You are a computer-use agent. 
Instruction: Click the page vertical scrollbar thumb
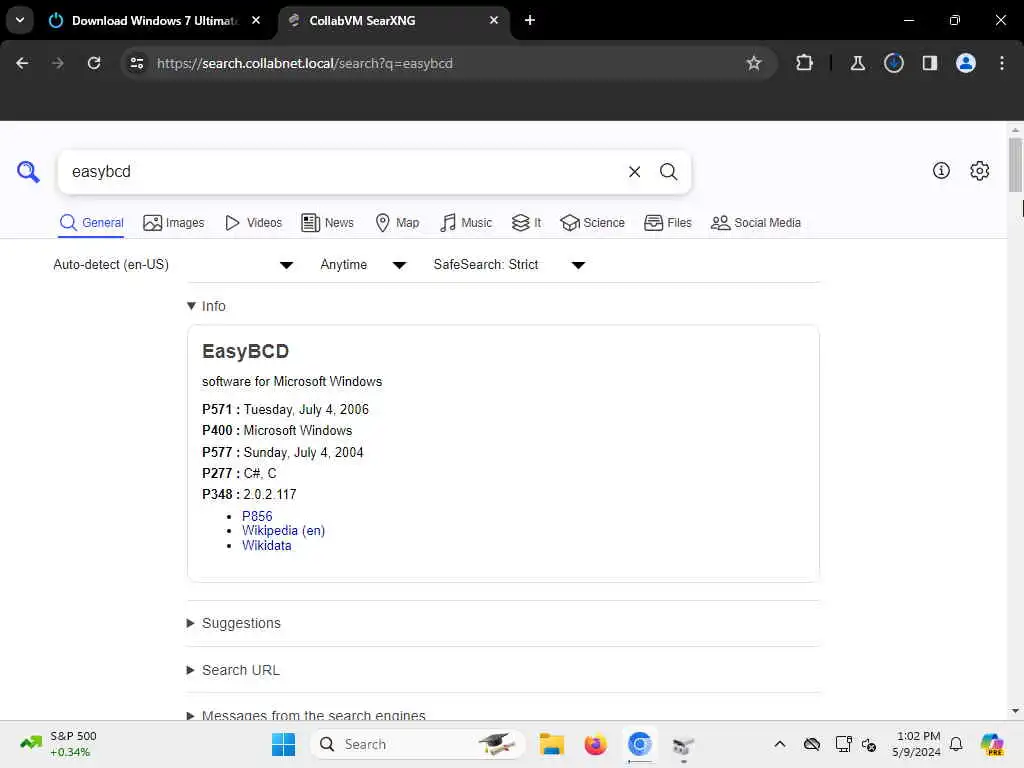(x=1015, y=165)
